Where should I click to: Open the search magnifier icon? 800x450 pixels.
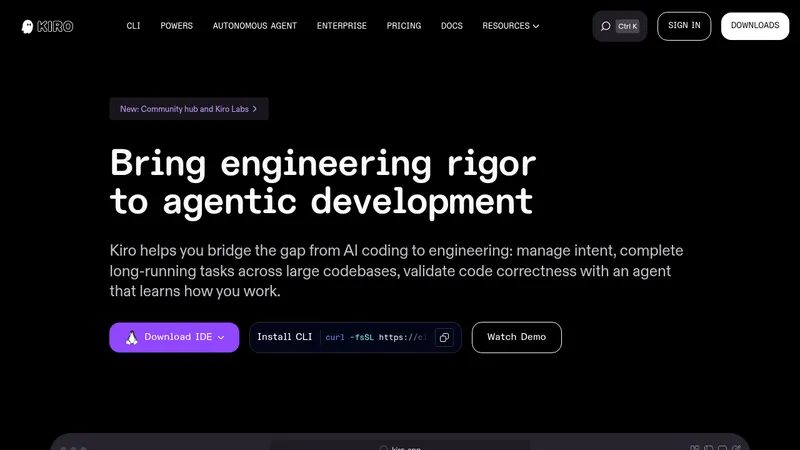(x=605, y=26)
